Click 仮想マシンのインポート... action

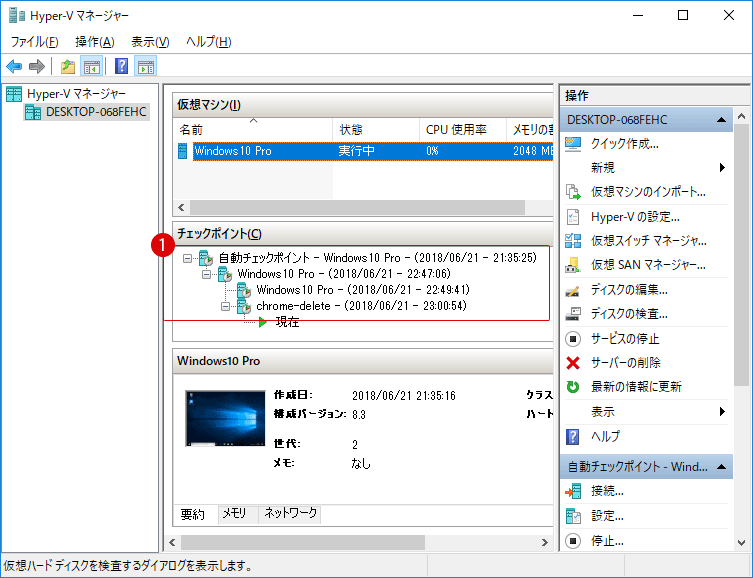[648, 192]
